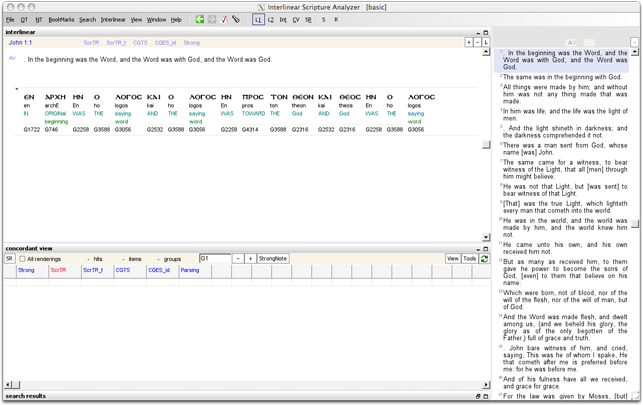Click the green refresh icon in concordant view
The width and height of the screenshot is (643, 405).
click(x=485, y=258)
